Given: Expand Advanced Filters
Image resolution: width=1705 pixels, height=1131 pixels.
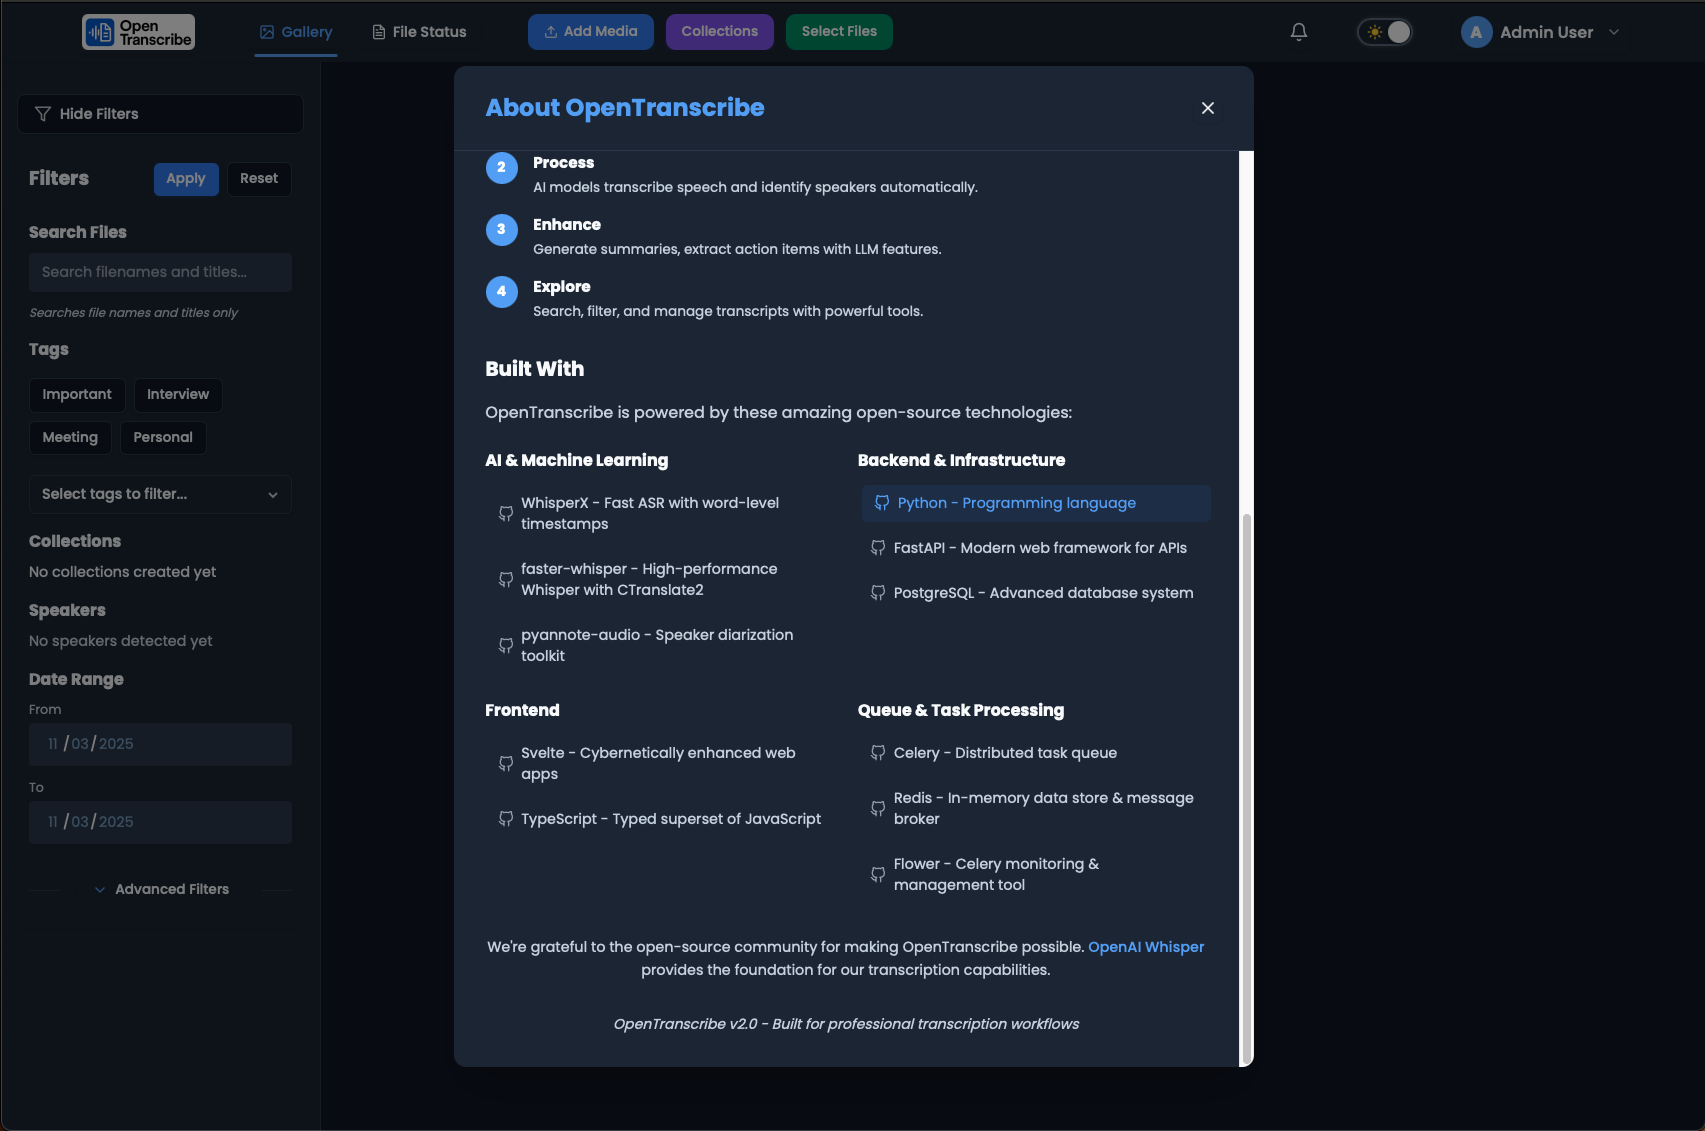Looking at the screenshot, I should 161,890.
